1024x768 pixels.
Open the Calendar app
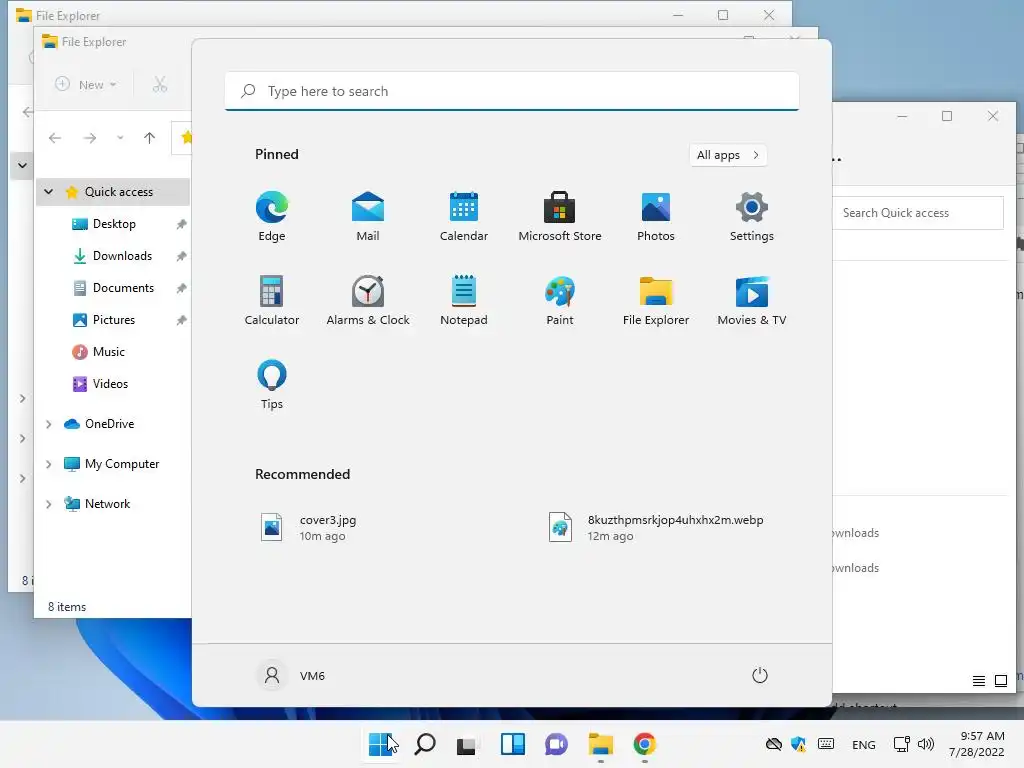tap(464, 217)
